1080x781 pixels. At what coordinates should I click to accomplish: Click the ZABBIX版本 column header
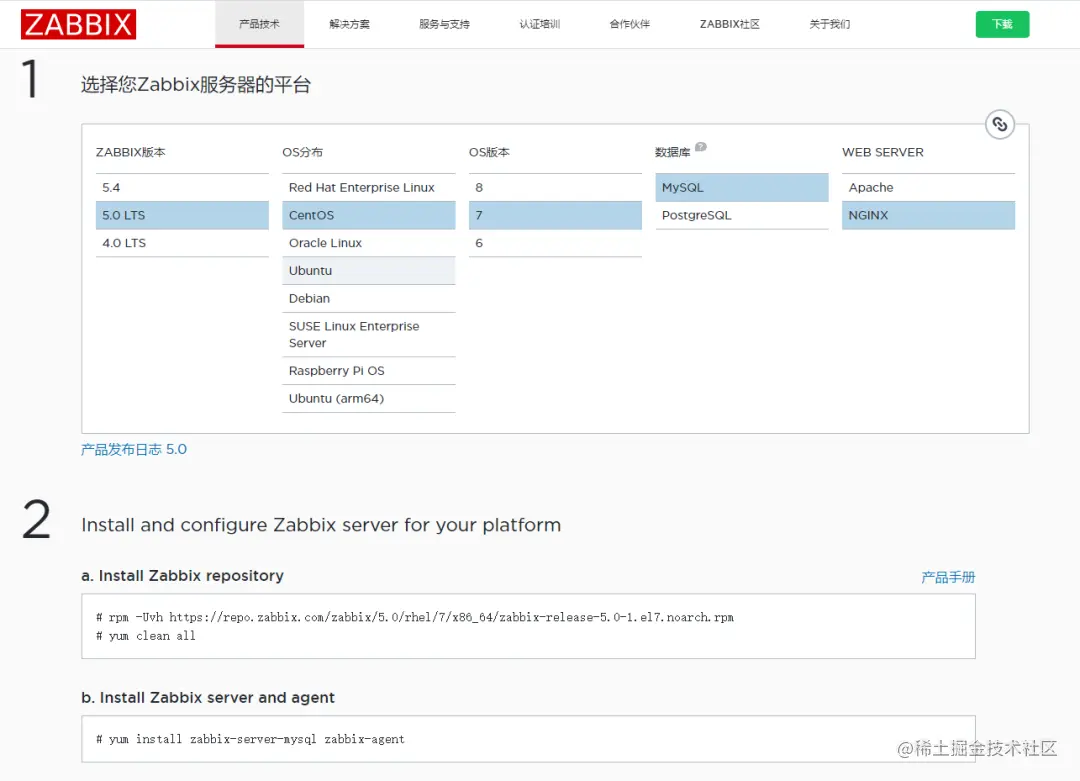131,152
